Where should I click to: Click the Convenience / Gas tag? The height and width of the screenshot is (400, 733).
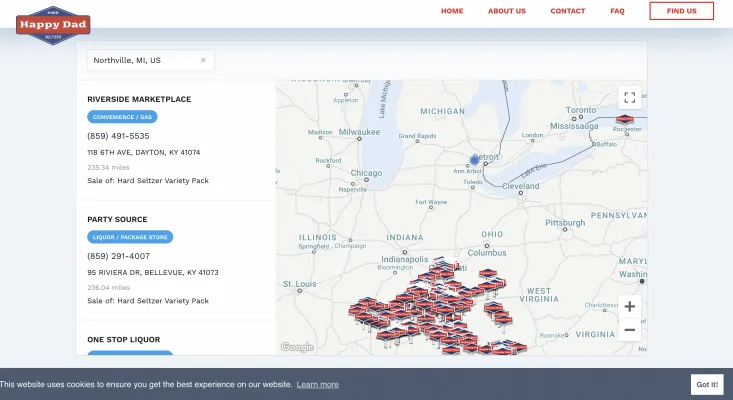click(x=122, y=117)
